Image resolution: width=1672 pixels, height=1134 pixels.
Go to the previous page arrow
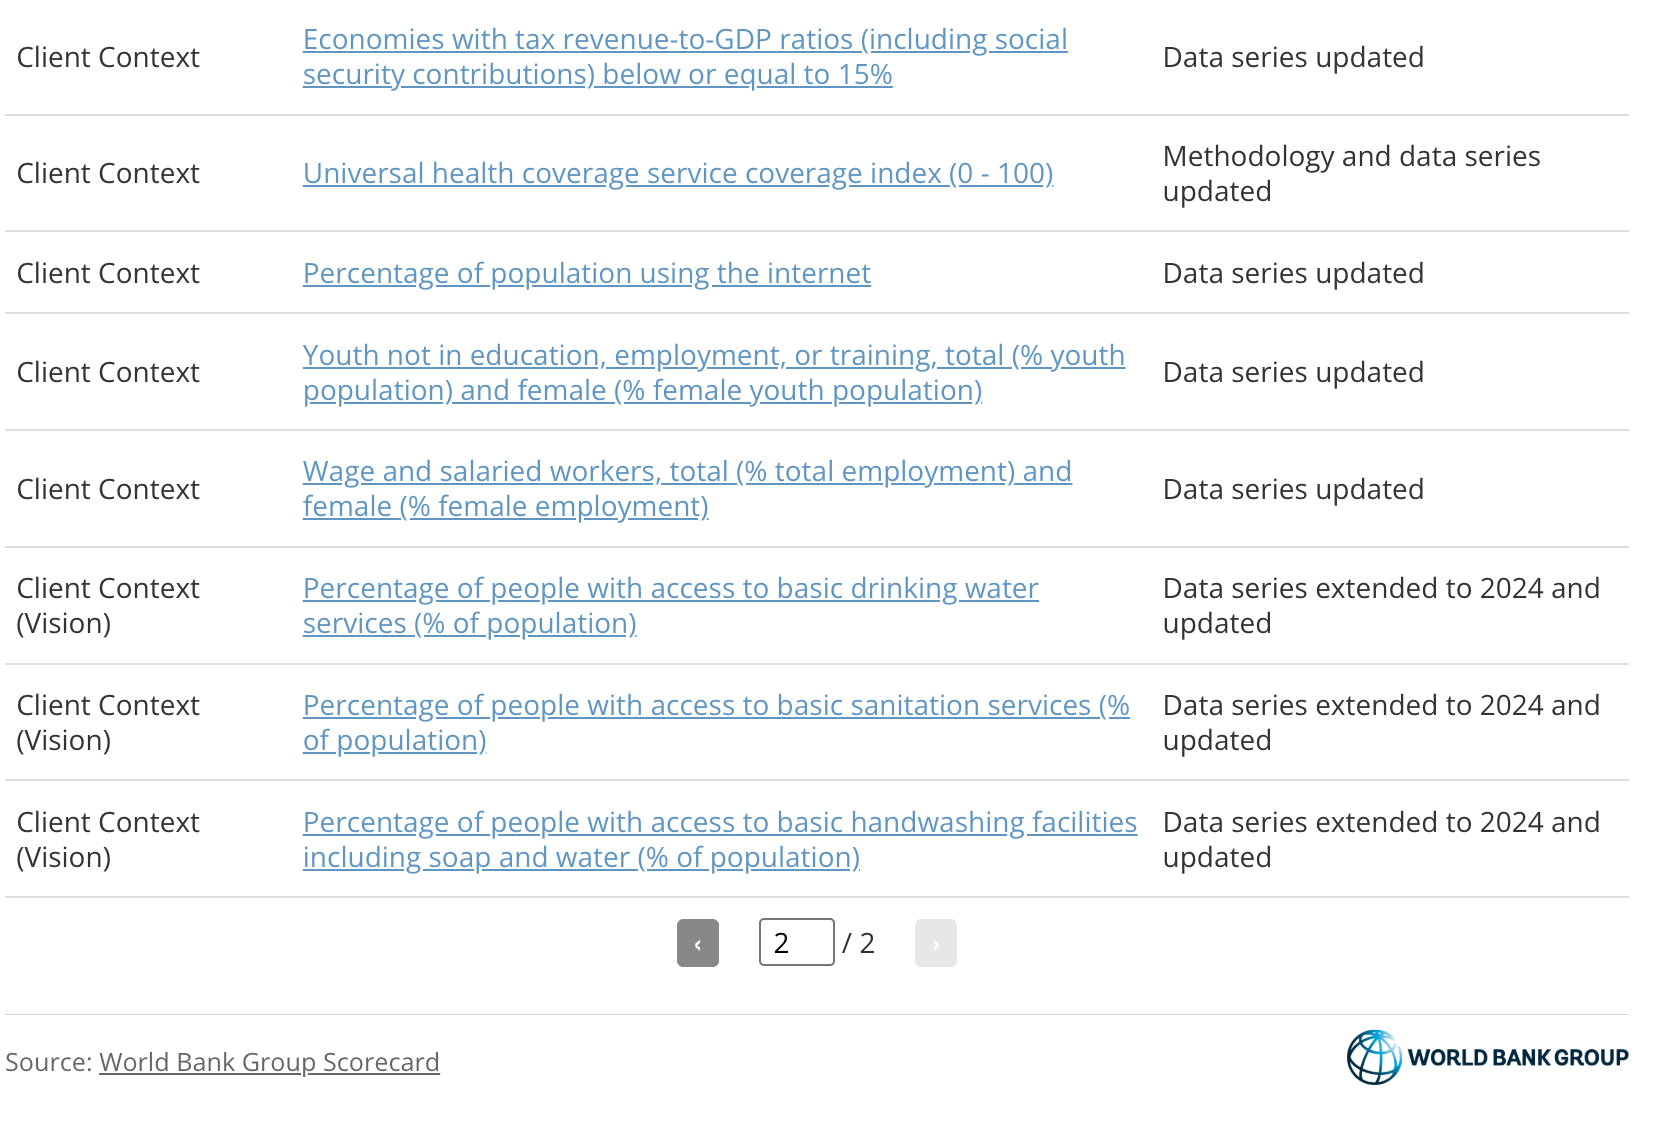point(697,943)
